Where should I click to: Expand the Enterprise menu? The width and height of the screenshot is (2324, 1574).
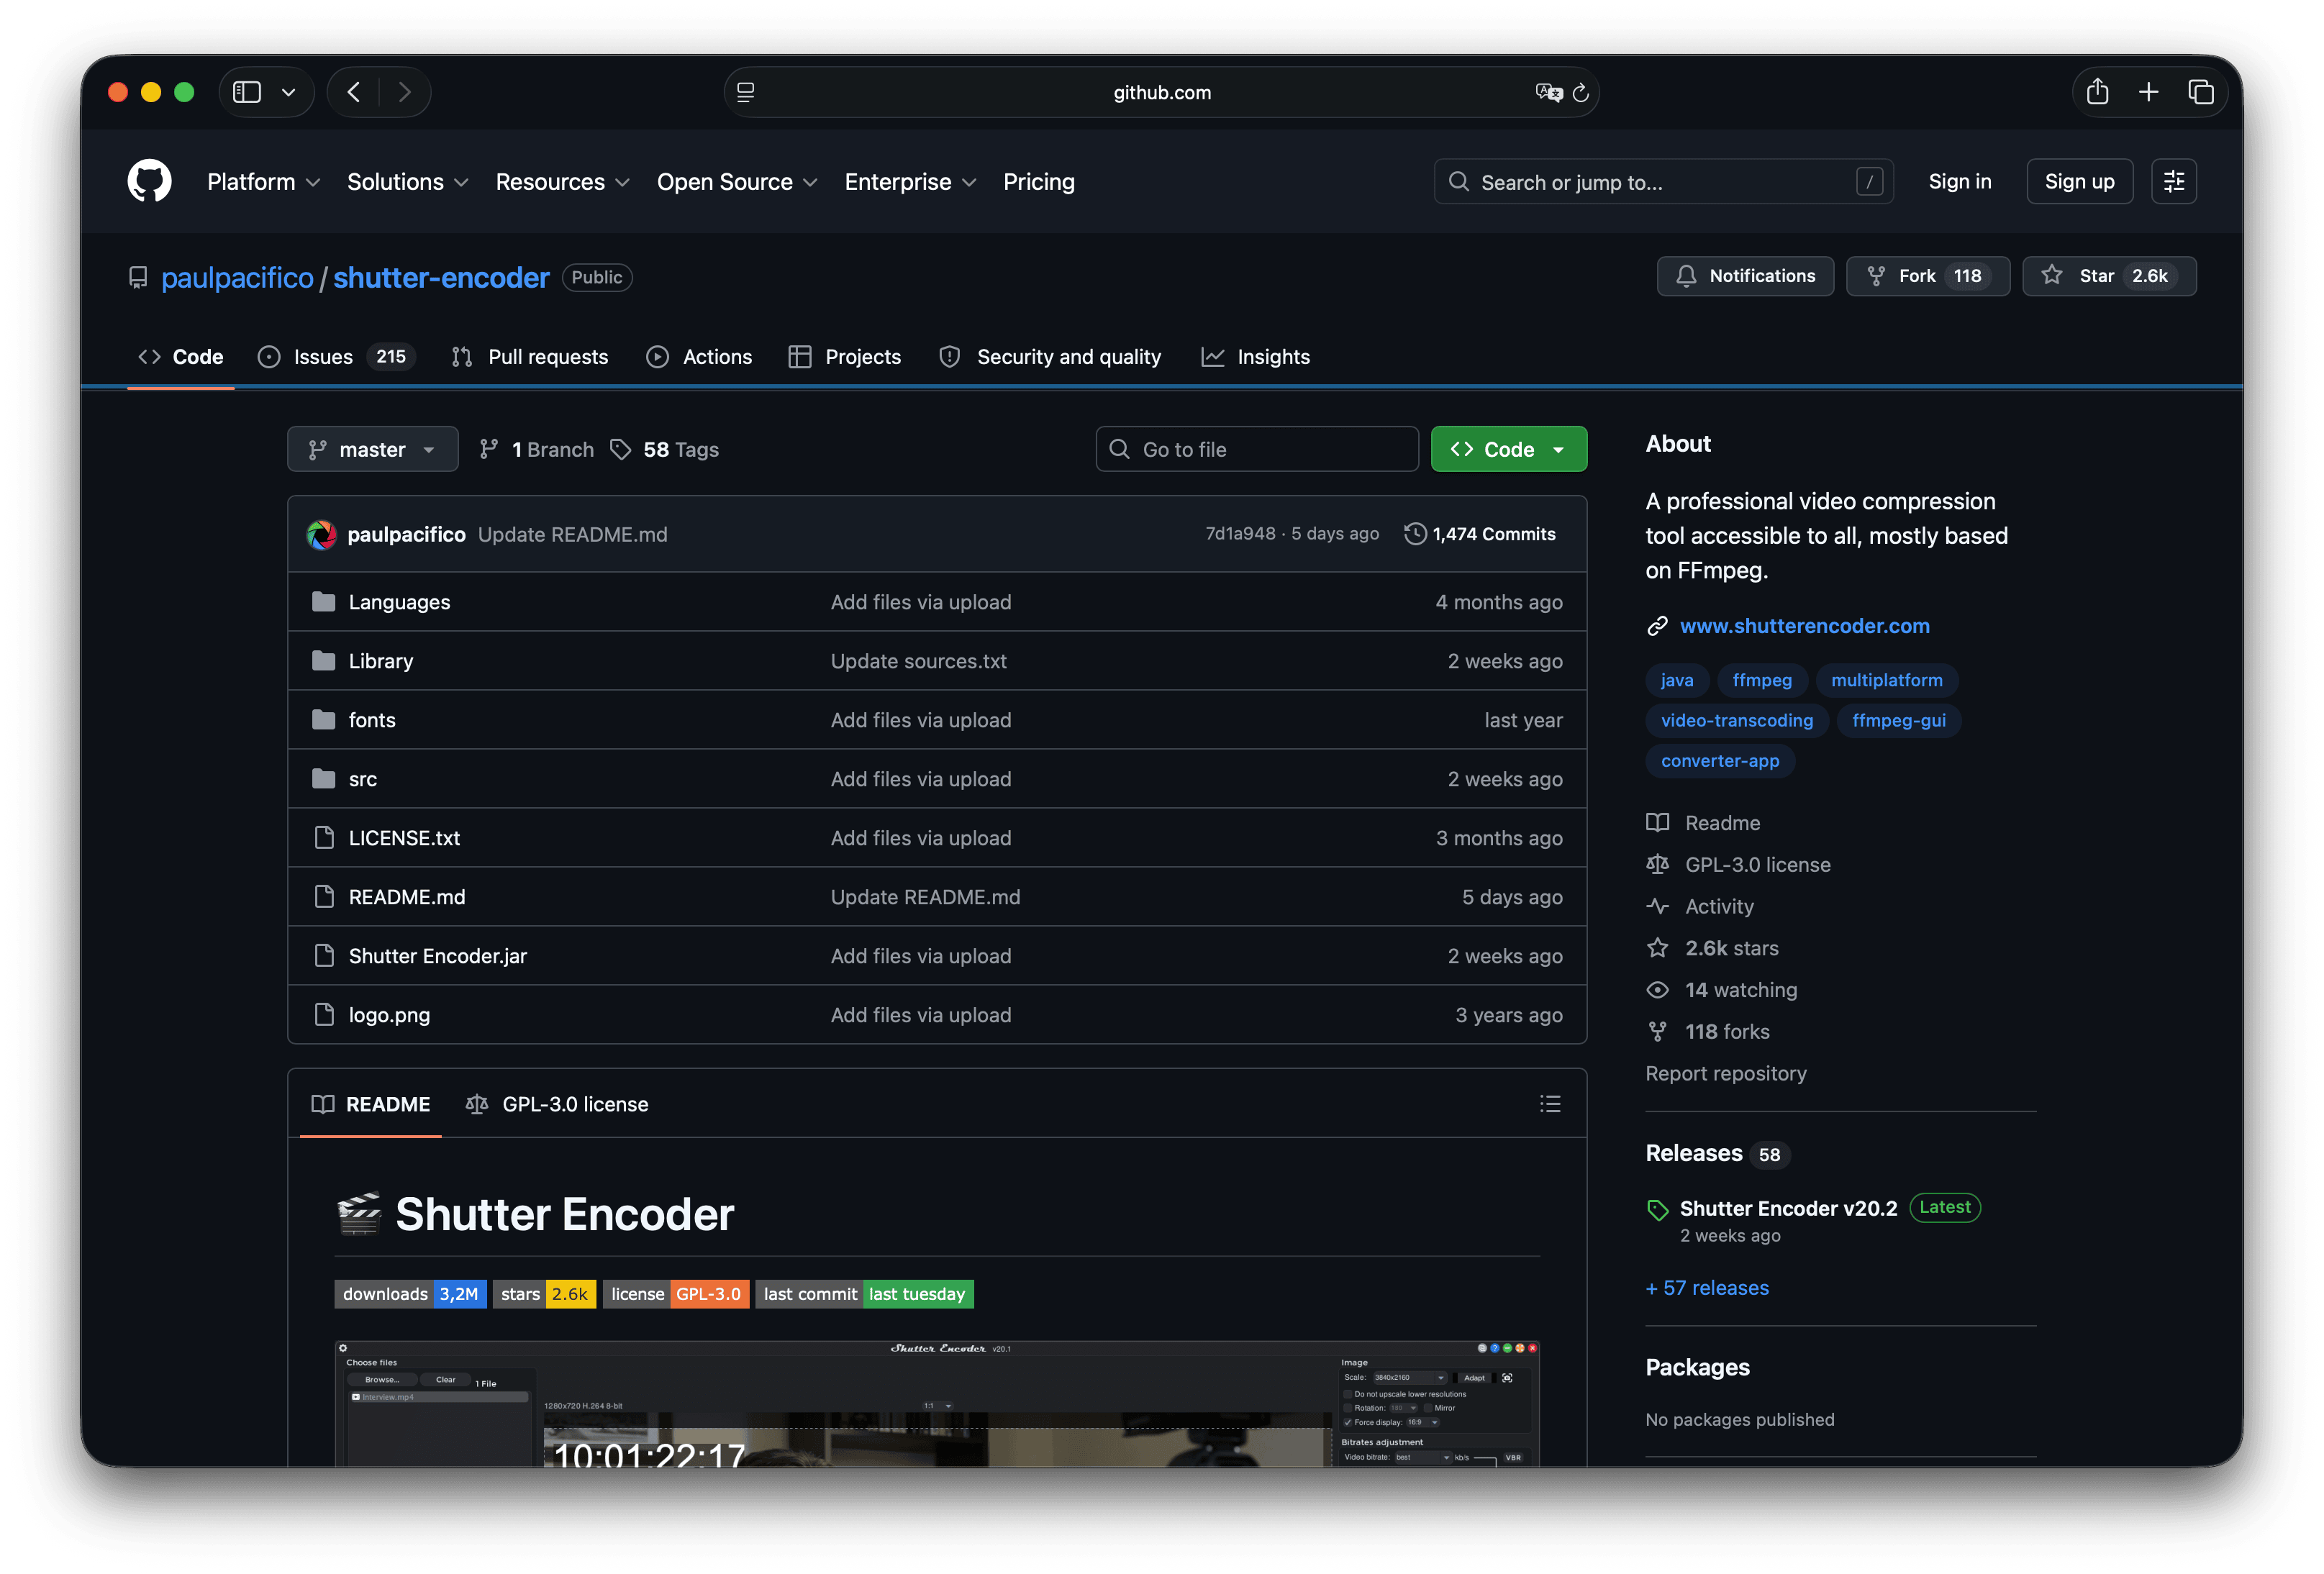(910, 182)
